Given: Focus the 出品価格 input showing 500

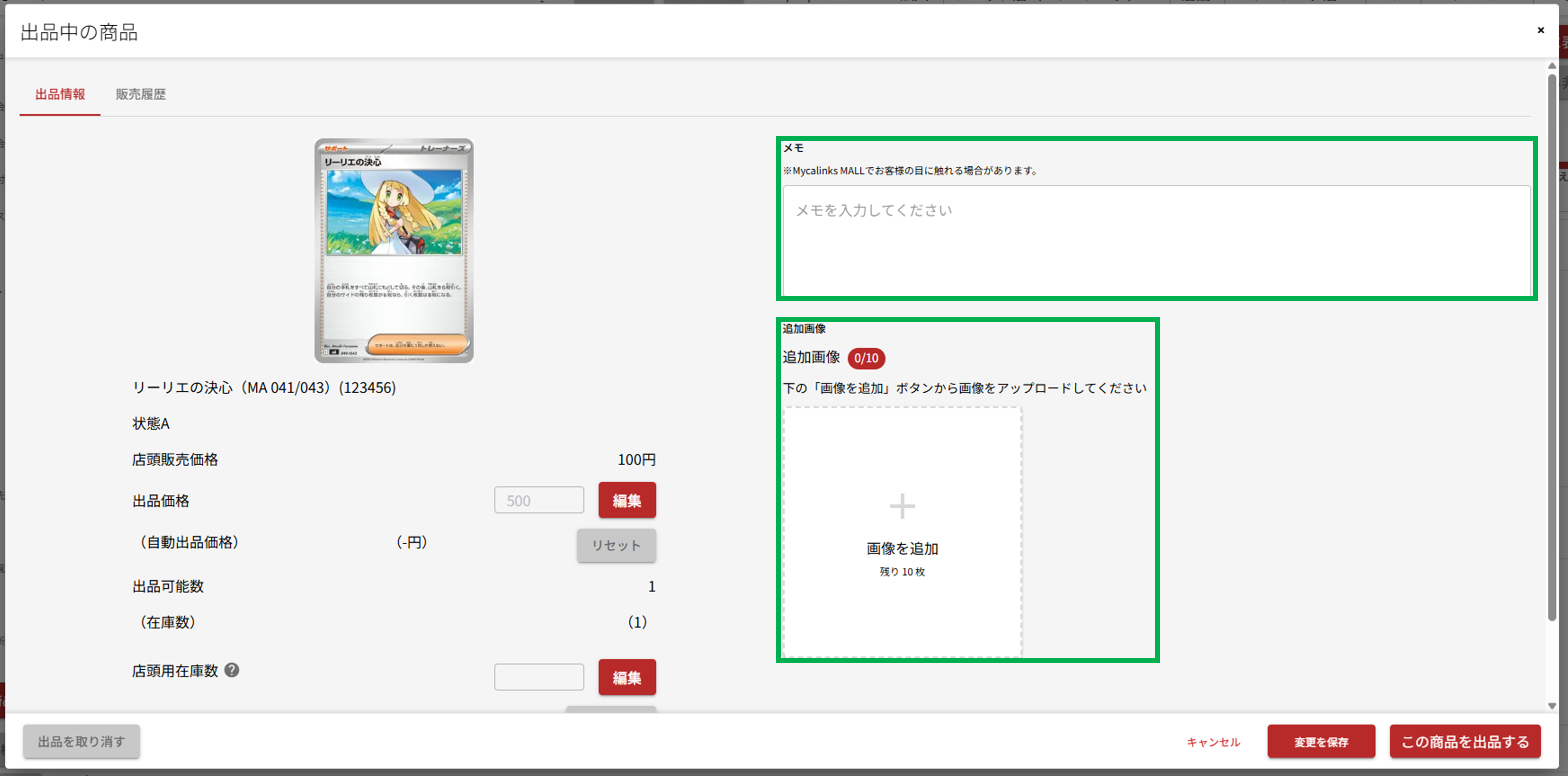Looking at the screenshot, I should coord(539,500).
